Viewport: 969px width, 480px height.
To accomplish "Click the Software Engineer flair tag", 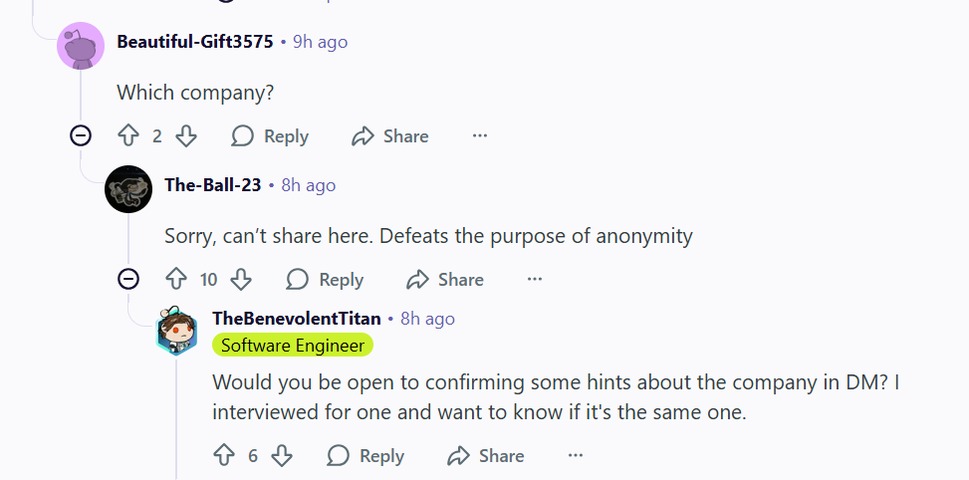I will 293,345.
